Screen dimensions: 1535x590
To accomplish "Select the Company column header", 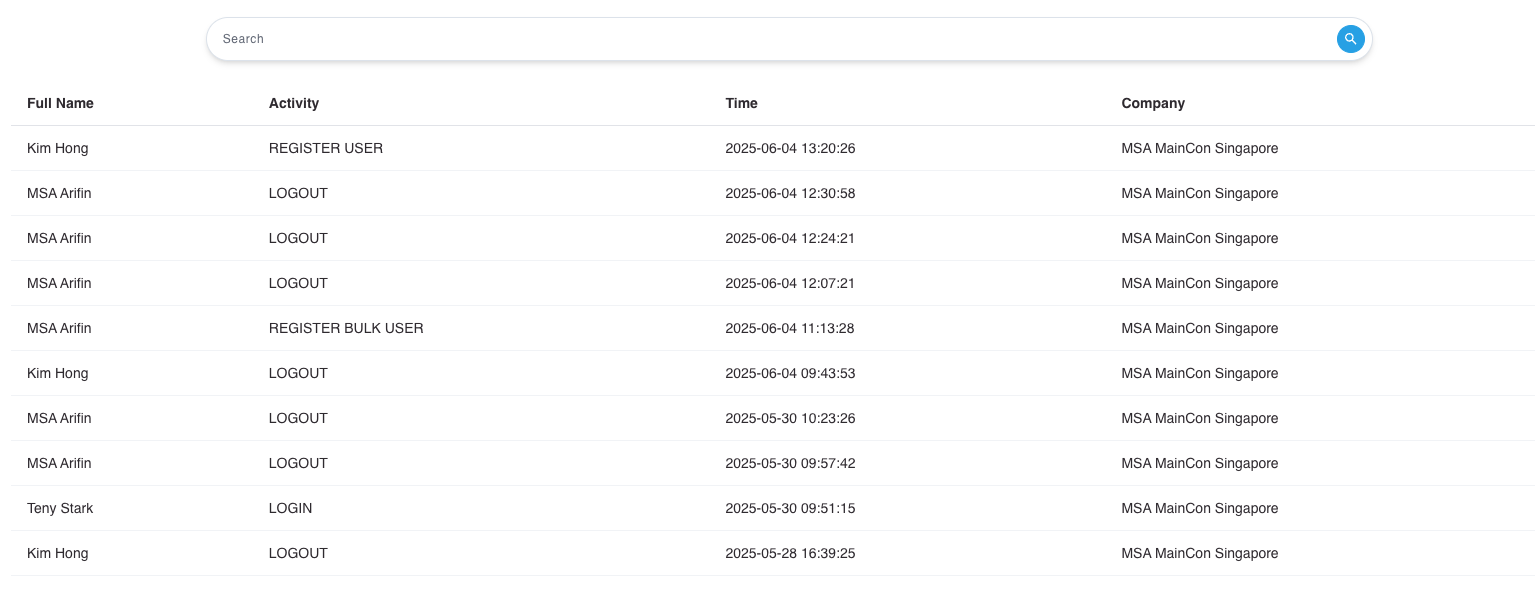I will 1153,103.
